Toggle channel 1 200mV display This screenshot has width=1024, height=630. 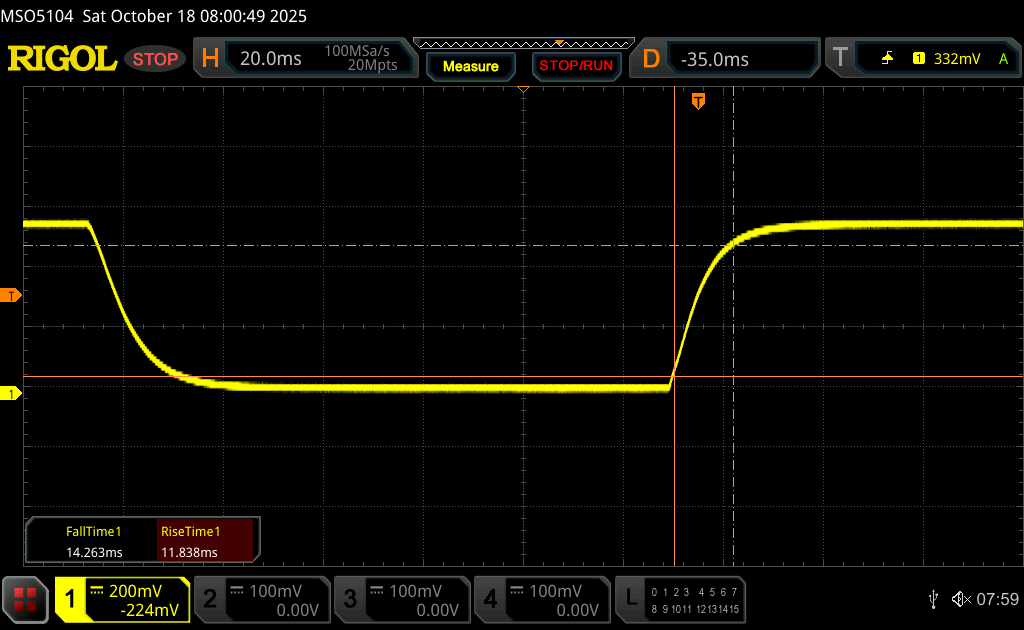click(122, 599)
